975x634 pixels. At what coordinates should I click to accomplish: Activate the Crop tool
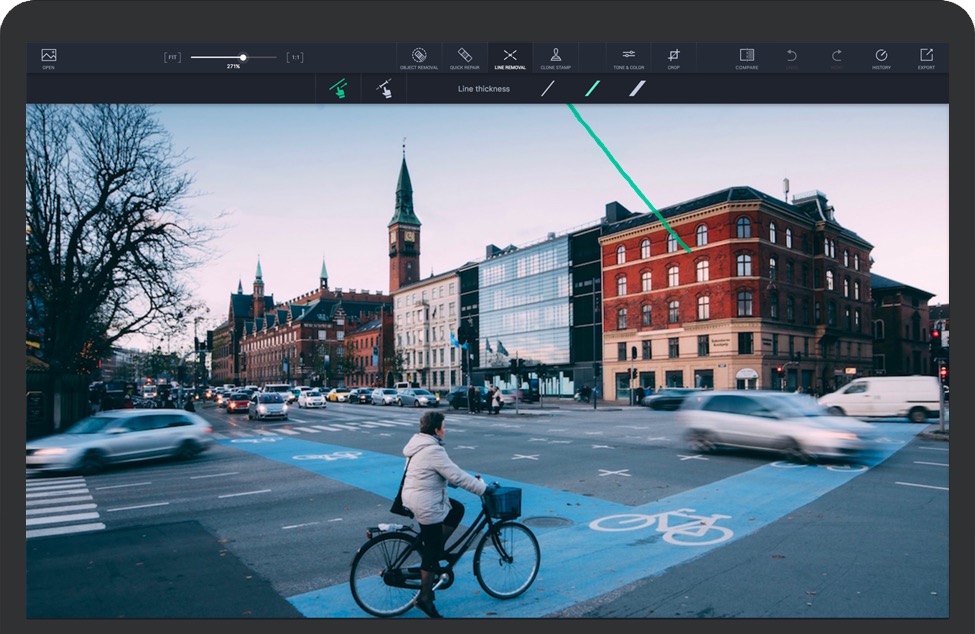673,57
